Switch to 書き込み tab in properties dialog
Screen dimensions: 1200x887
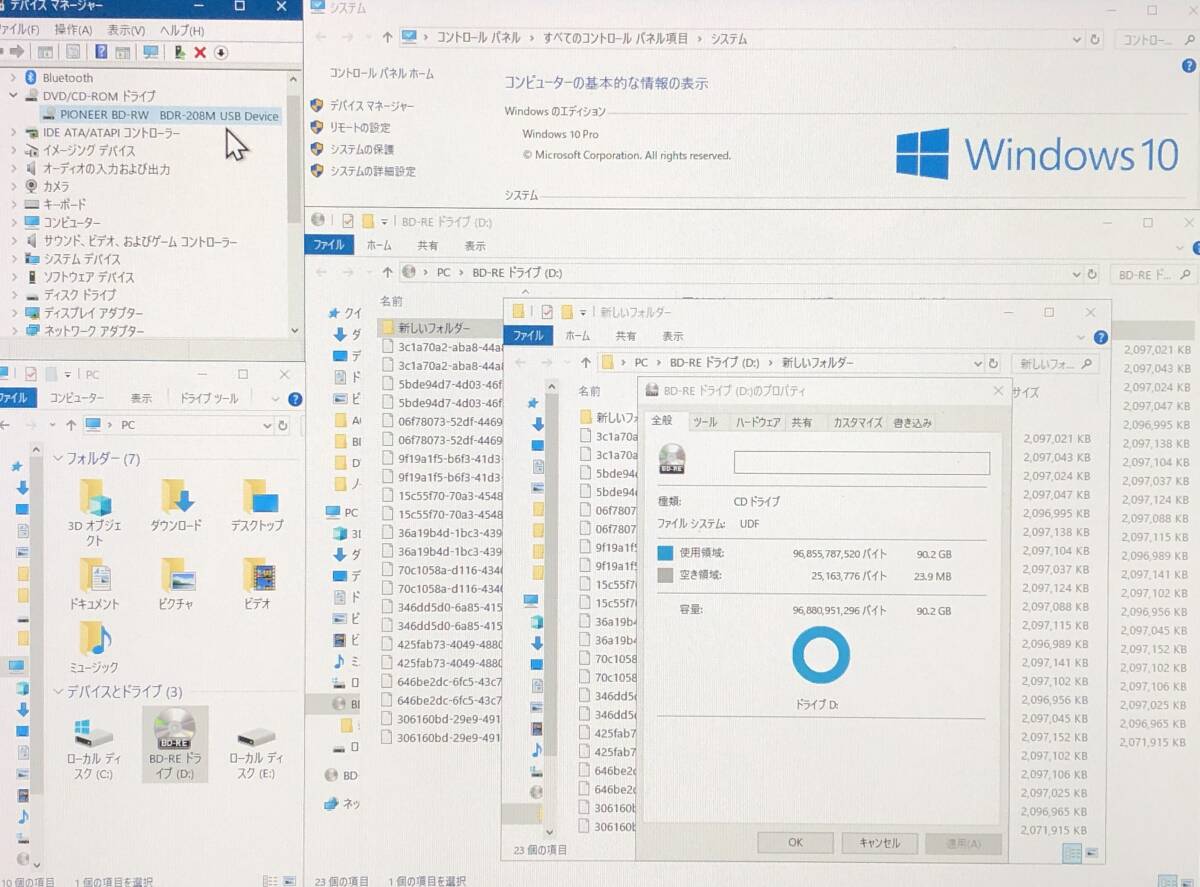click(912, 422)
